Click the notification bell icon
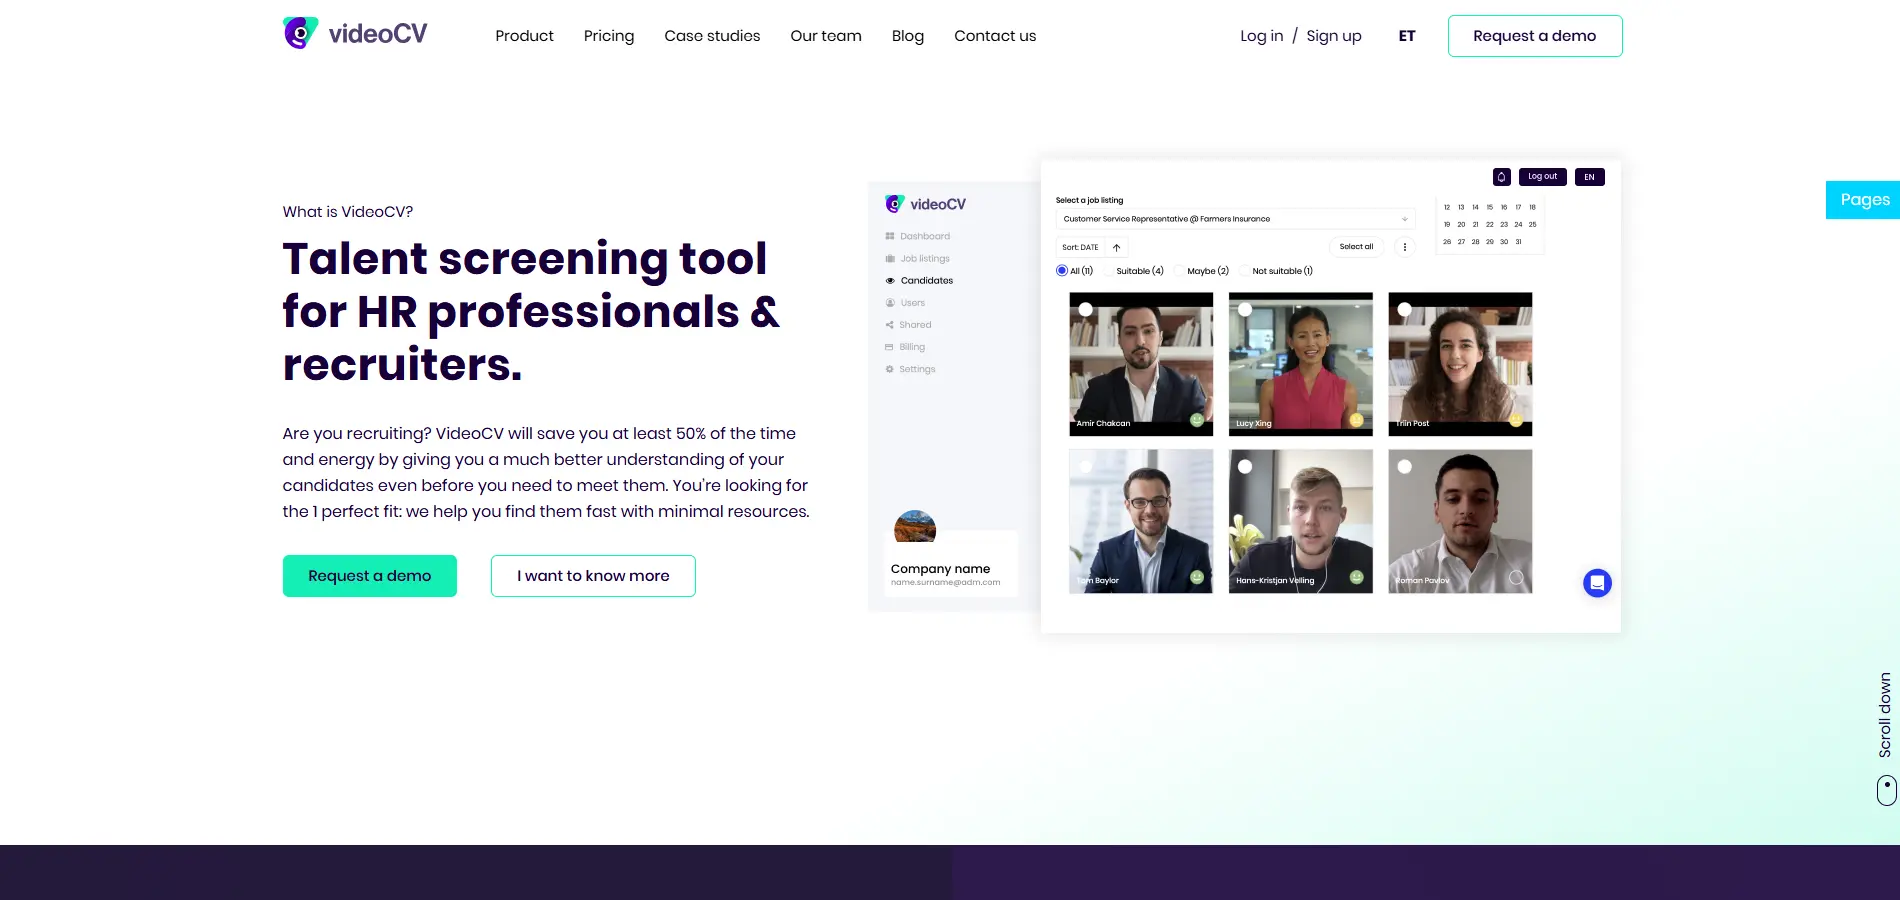The height and width of the screenshot is (900, 1900). point(1501,177)
